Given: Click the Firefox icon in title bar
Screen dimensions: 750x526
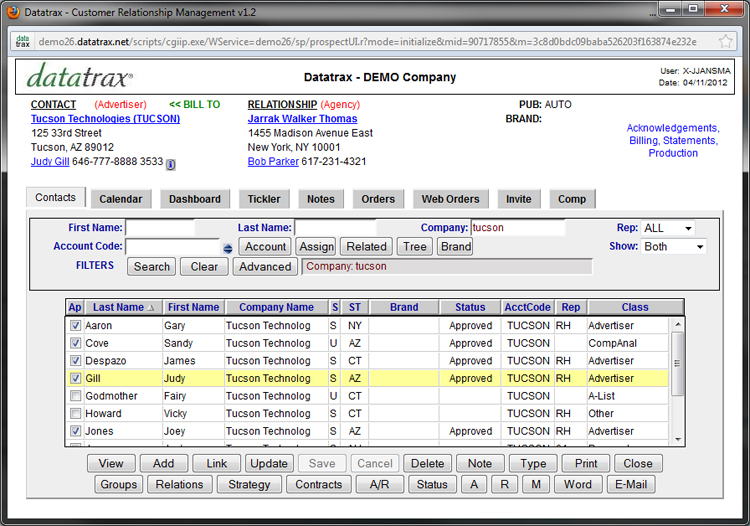Looking at the screenshot, I should pyautogui.click(x=13, y=12).
